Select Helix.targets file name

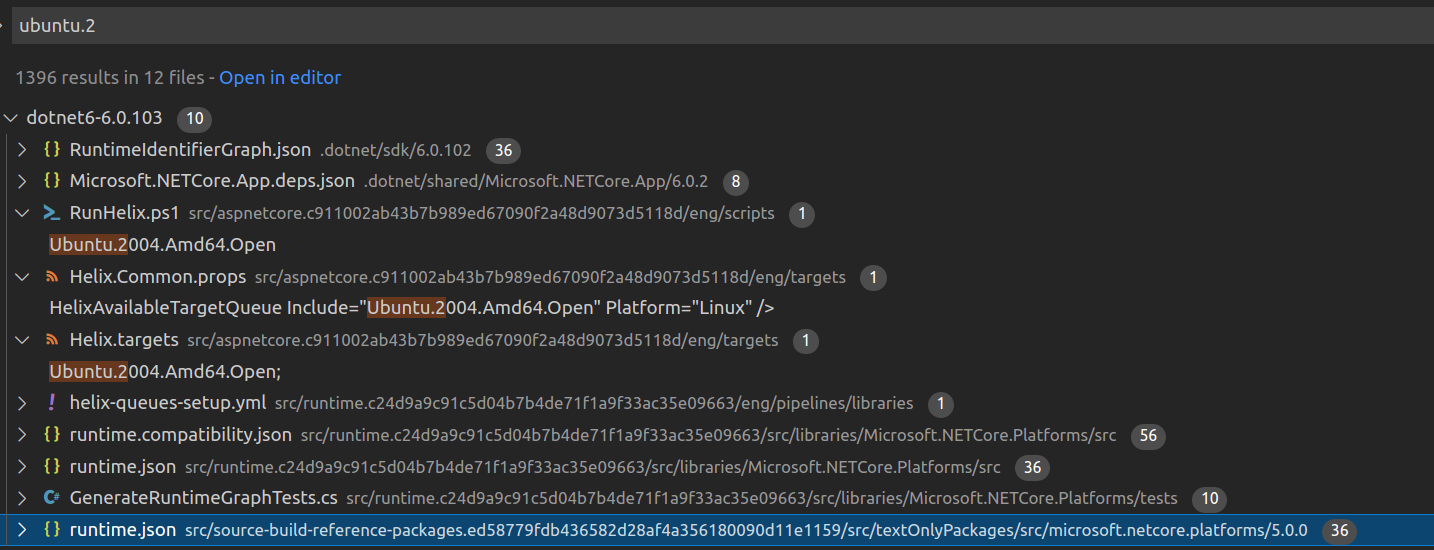point(124,340)
